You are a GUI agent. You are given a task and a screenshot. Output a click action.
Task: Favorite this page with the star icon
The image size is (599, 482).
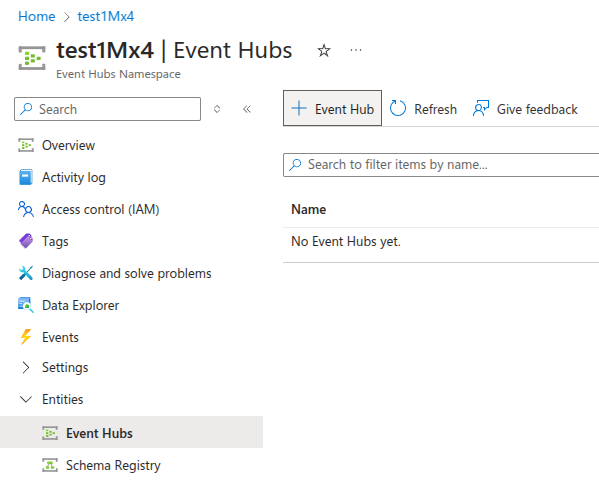click(x=324, y=50)
